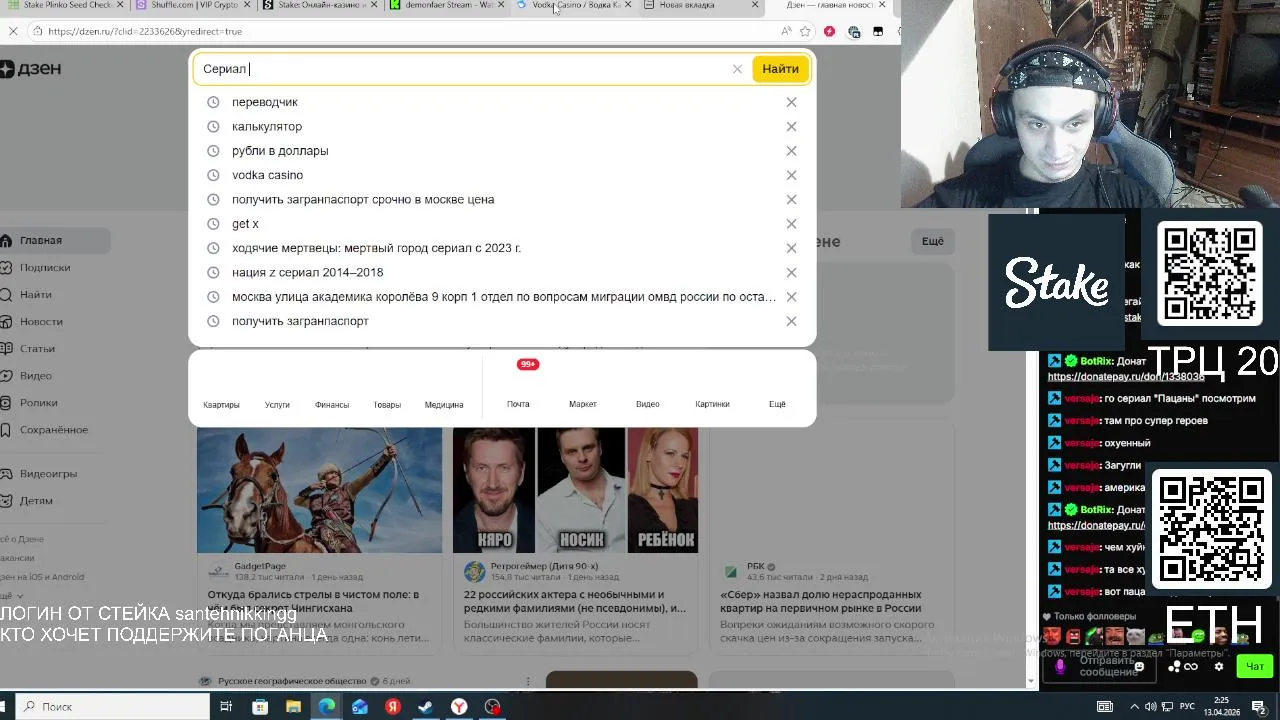Open Microsoft Edge from the taskbar

[x=327, y=707]
